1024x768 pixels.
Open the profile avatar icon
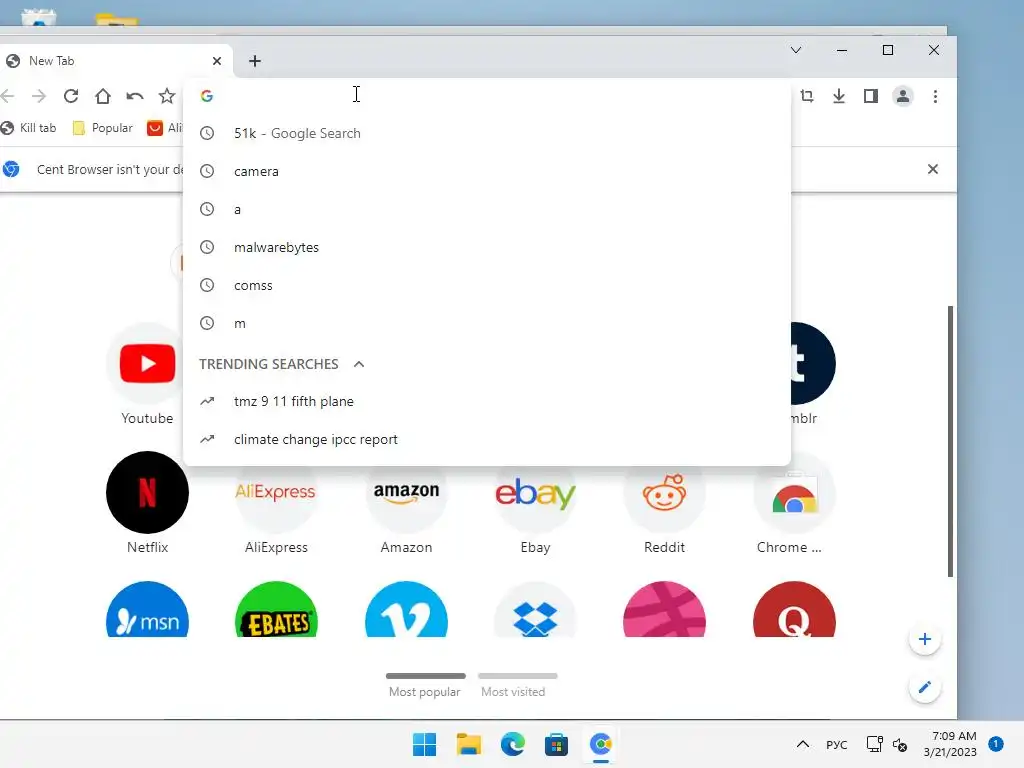pyautogui.click(x=903, y=96)
